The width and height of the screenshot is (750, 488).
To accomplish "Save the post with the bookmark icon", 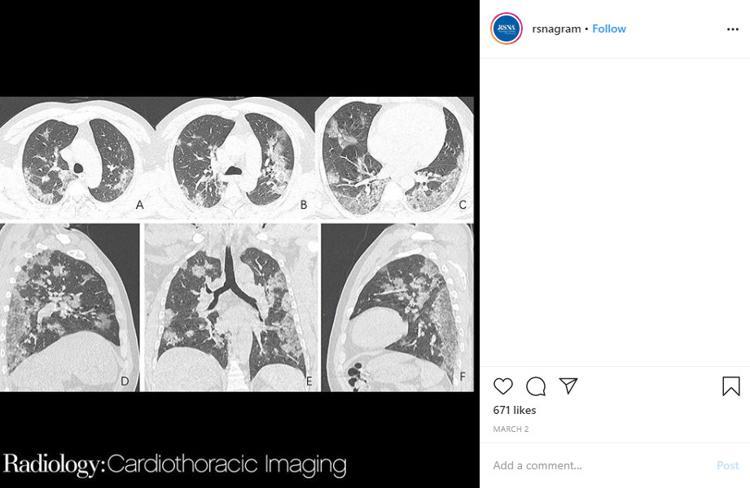I will point(730,386).
